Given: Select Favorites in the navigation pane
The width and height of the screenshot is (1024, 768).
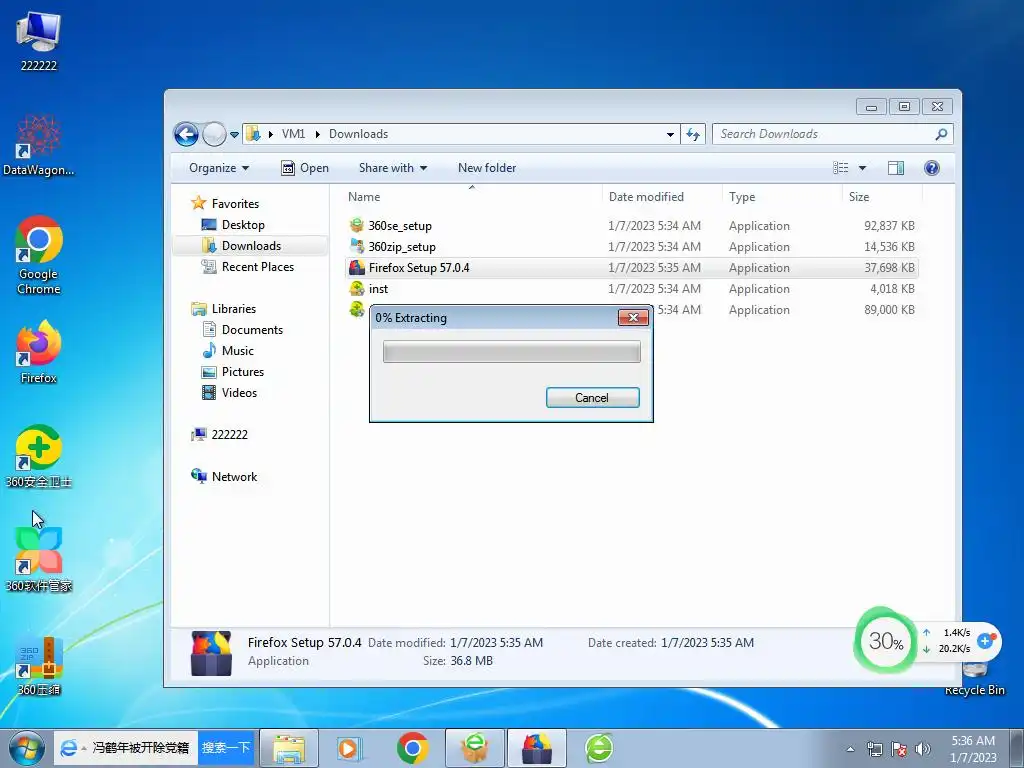Looking at the screenshot, I should pyautogui.click(x=225, y=204).
